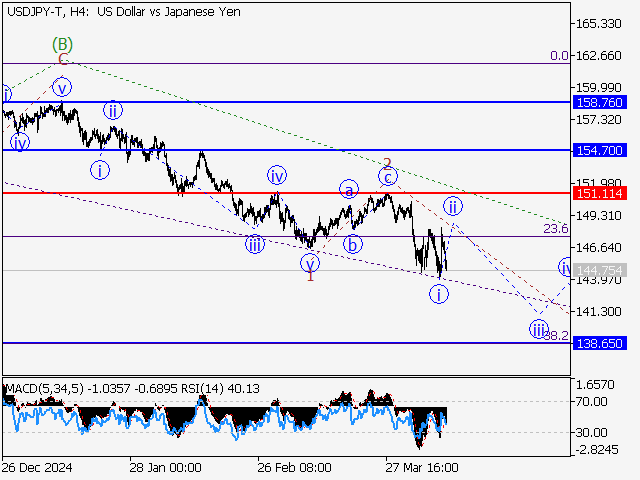
Task: Select the 138.650 support level tag
Action: pos(600,342)
